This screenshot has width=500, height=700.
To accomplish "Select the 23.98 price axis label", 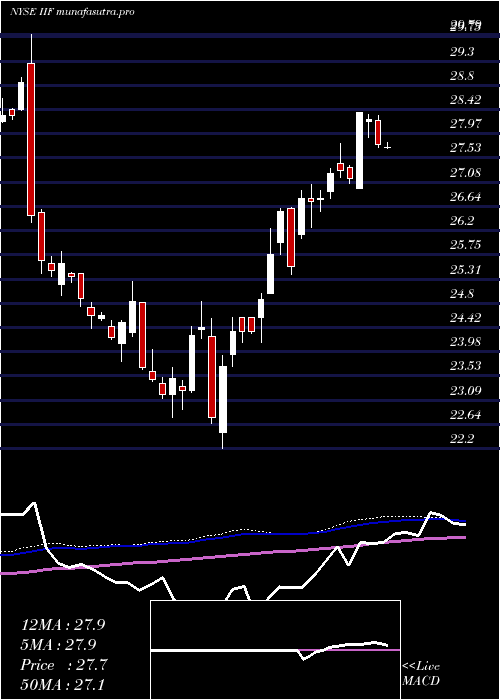I will coord(466,342).
